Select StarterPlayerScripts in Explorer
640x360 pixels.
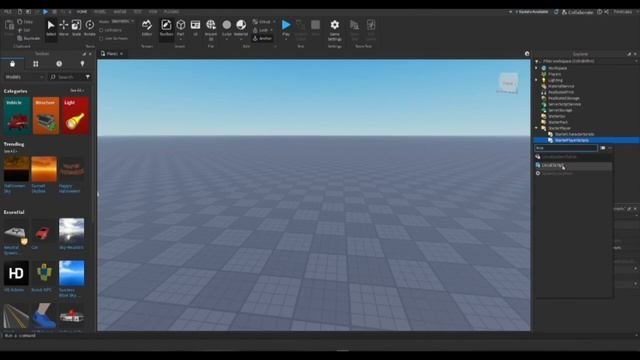[x=571, y=140]
